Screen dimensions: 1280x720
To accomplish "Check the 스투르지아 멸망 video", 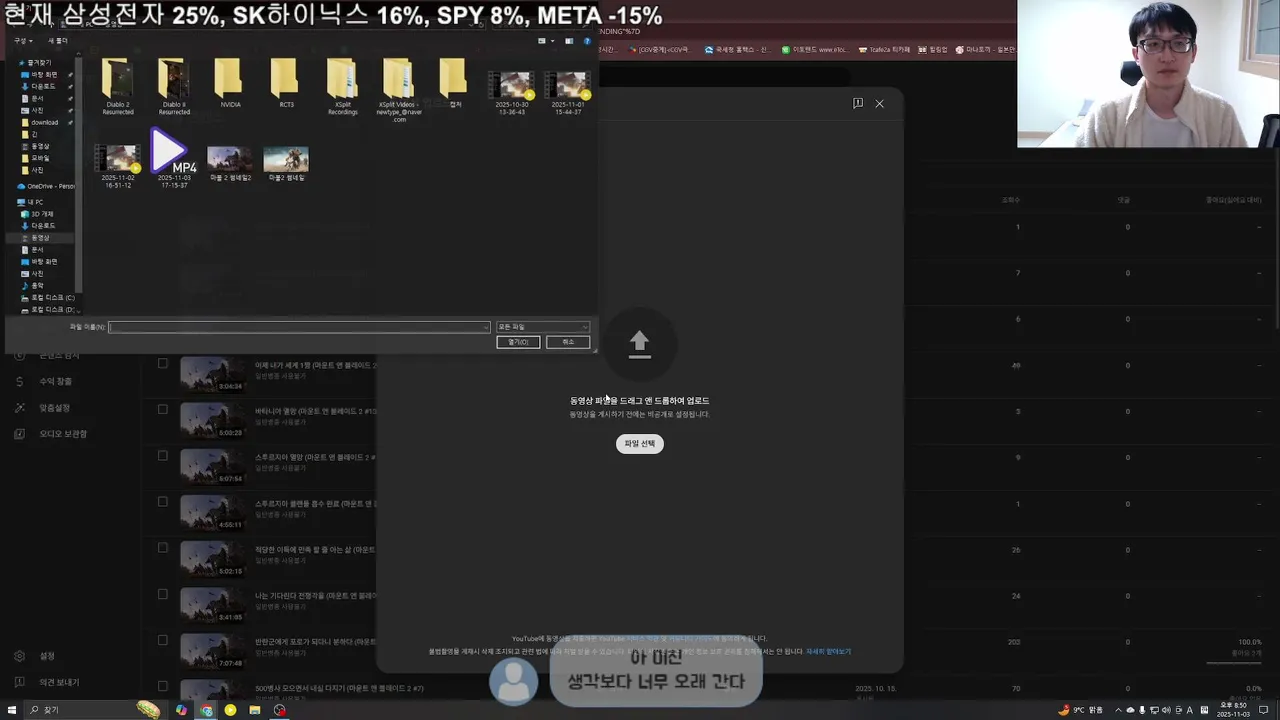I will 163,456.
